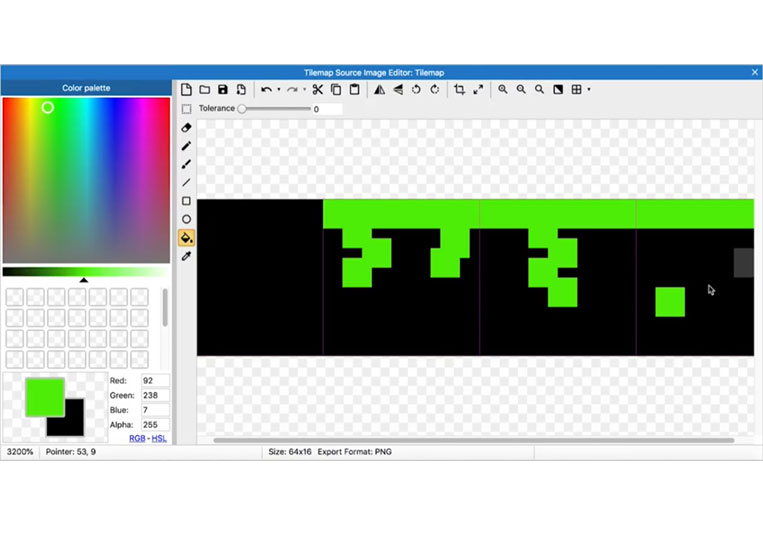The height and width of the screenshot is (541, 763).
Task: Zoom in with the plus magnifier
Action: 503,90
